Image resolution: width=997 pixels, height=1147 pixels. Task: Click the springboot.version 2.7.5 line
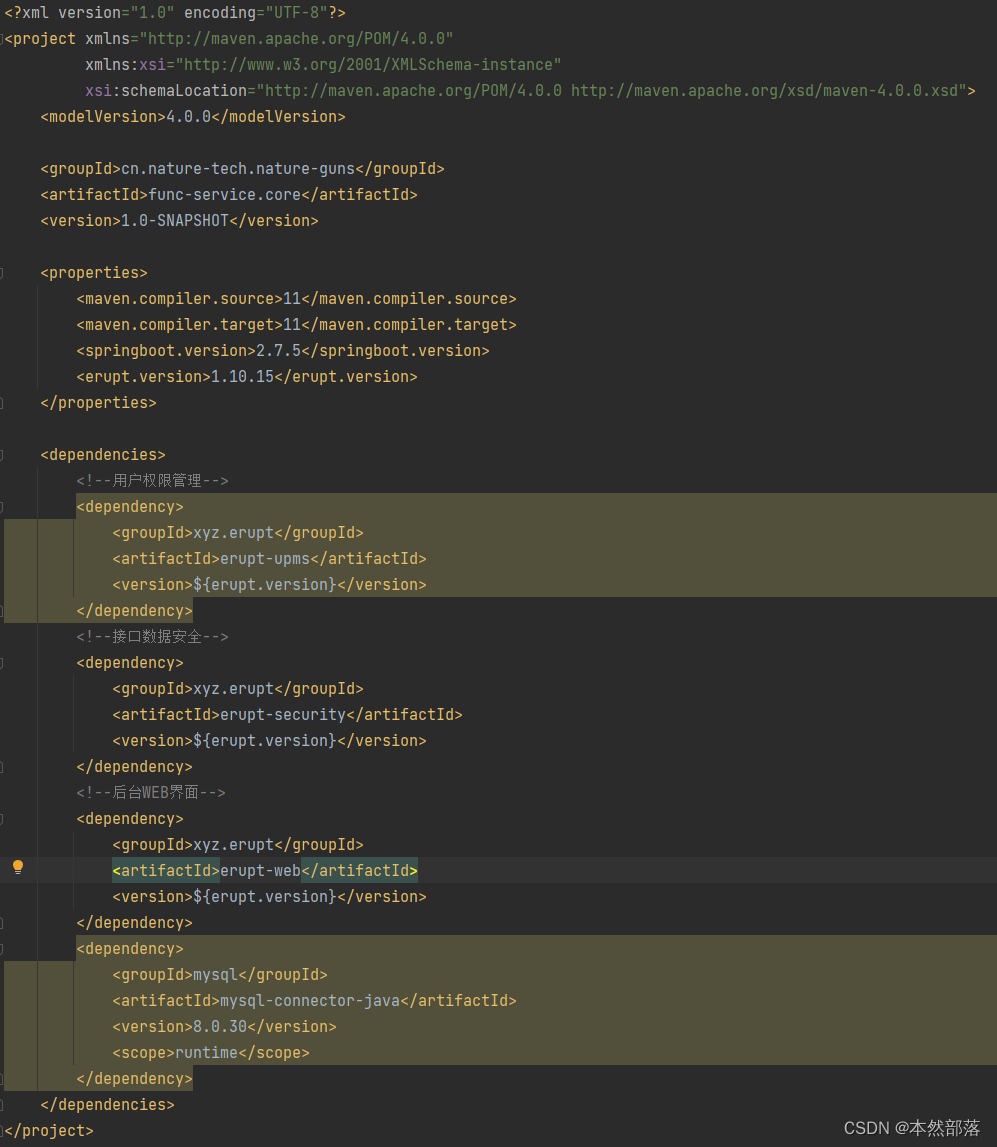pos(283,351)
